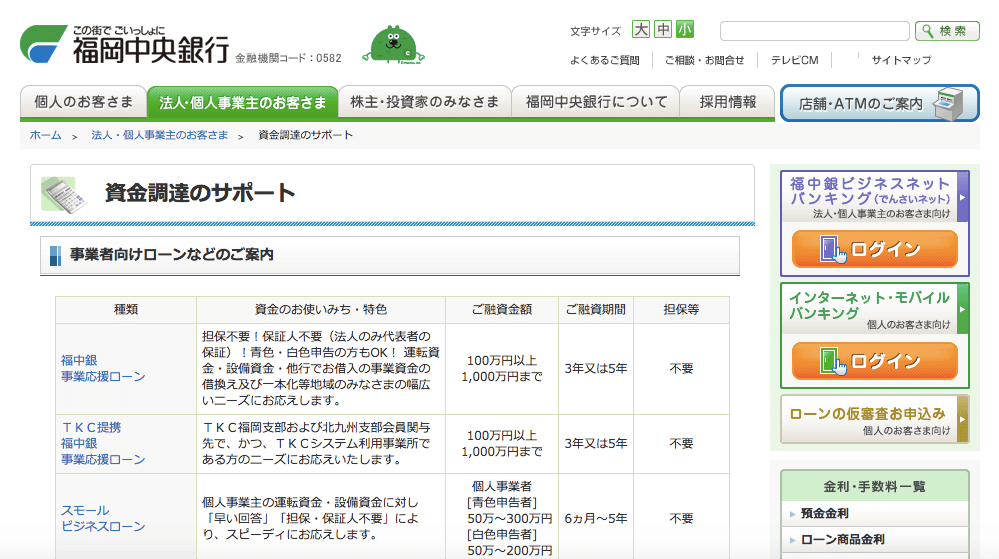The image size is (999, 559).
Task: Click ご融資金額 column header
Action: click(x=501, y=309)
